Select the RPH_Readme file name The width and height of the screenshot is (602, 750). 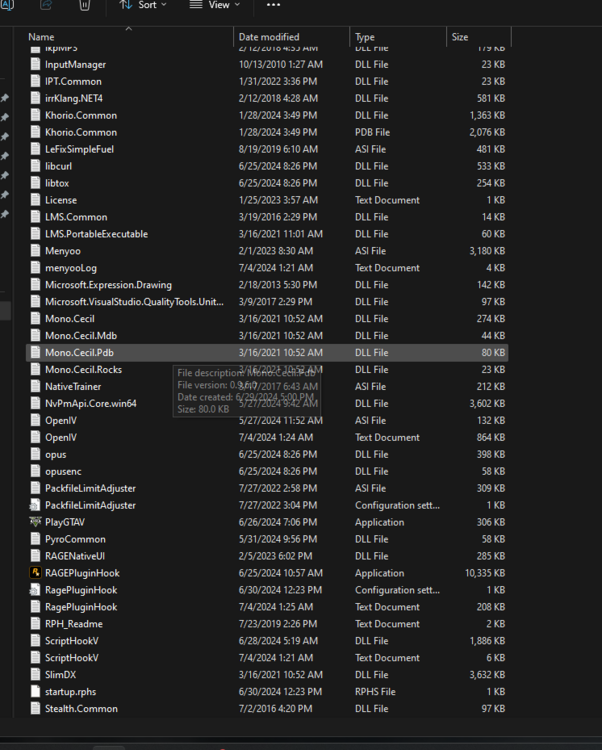pyautogui.click(x=74, y=624)
